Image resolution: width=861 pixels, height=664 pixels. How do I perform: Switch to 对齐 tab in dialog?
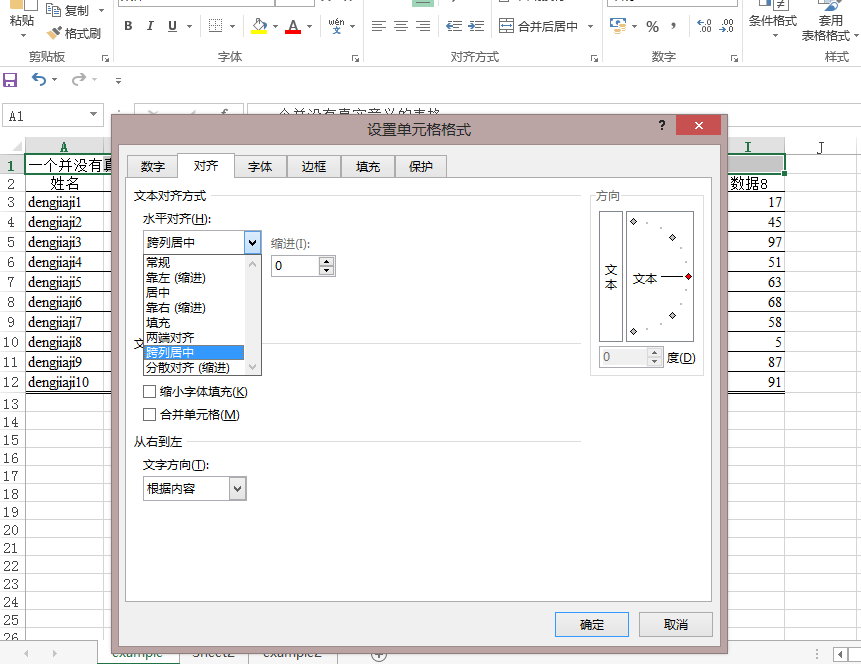click(206, 166)
